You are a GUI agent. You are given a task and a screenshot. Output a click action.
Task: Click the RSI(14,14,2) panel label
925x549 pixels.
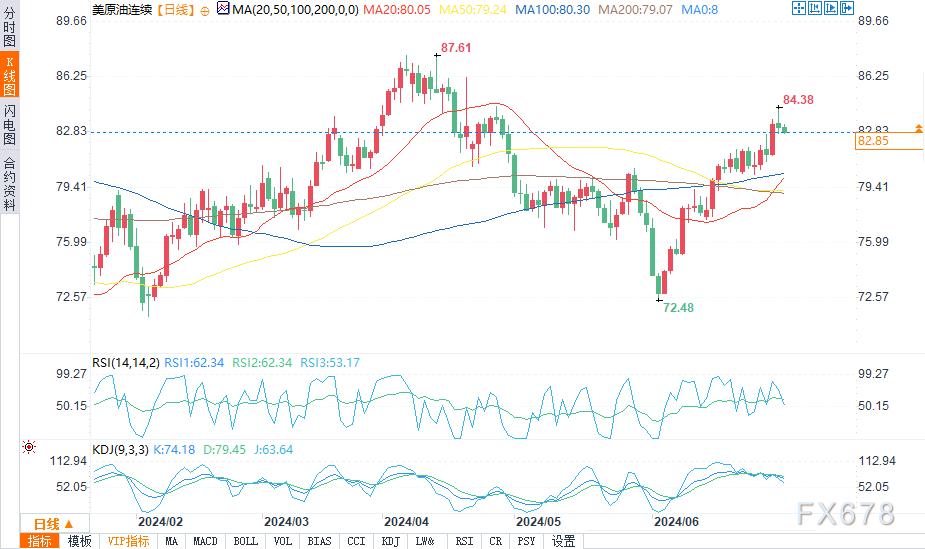[x=126, y=363]
